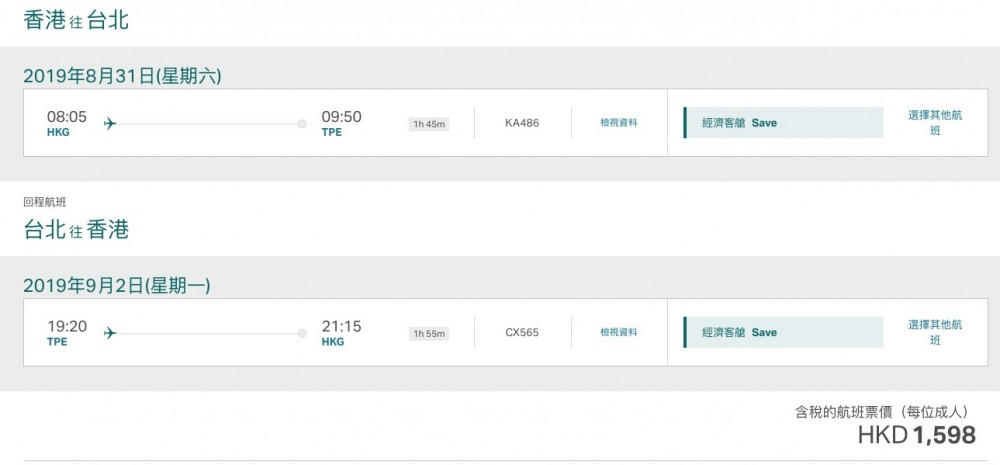Click the airplane icon on the CX565 flight
This screenshot has height=465, width=1000.
click(110, 333)
